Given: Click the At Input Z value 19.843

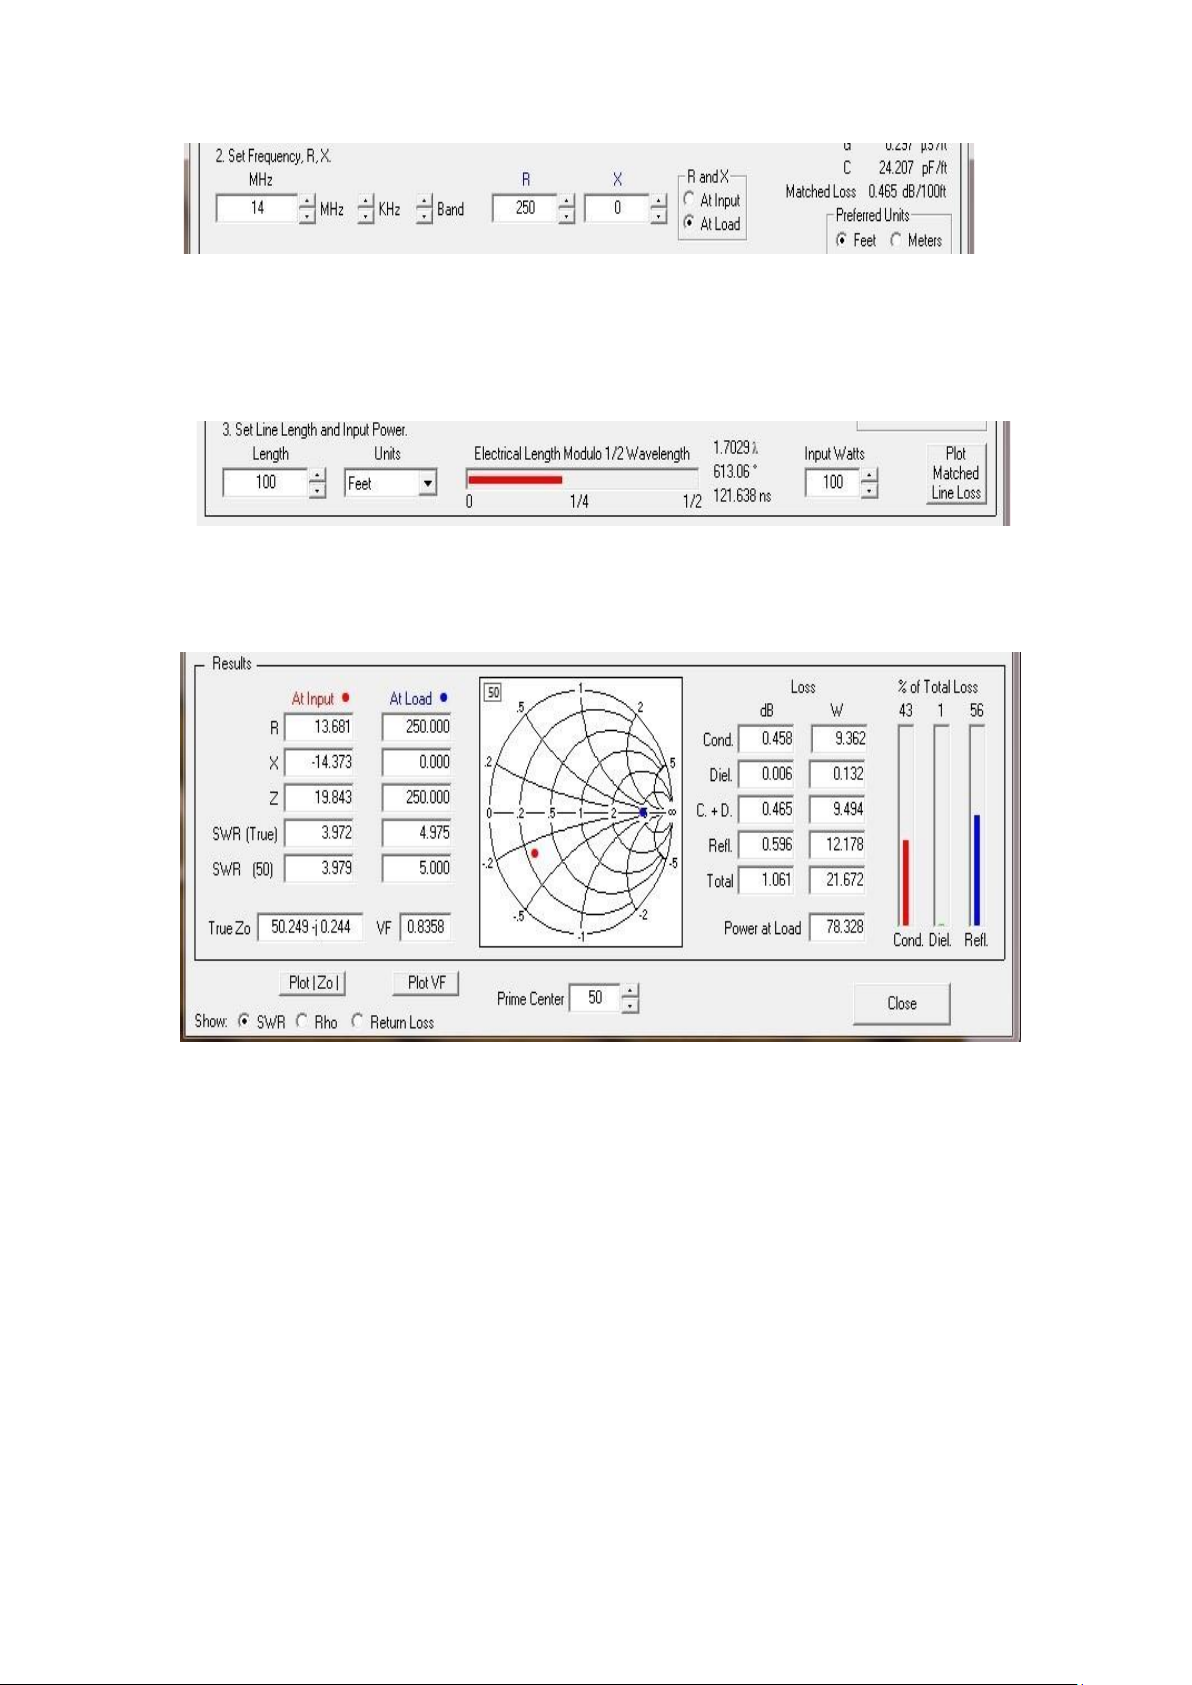Looking at the screenshot, I should tap(319, 798).
